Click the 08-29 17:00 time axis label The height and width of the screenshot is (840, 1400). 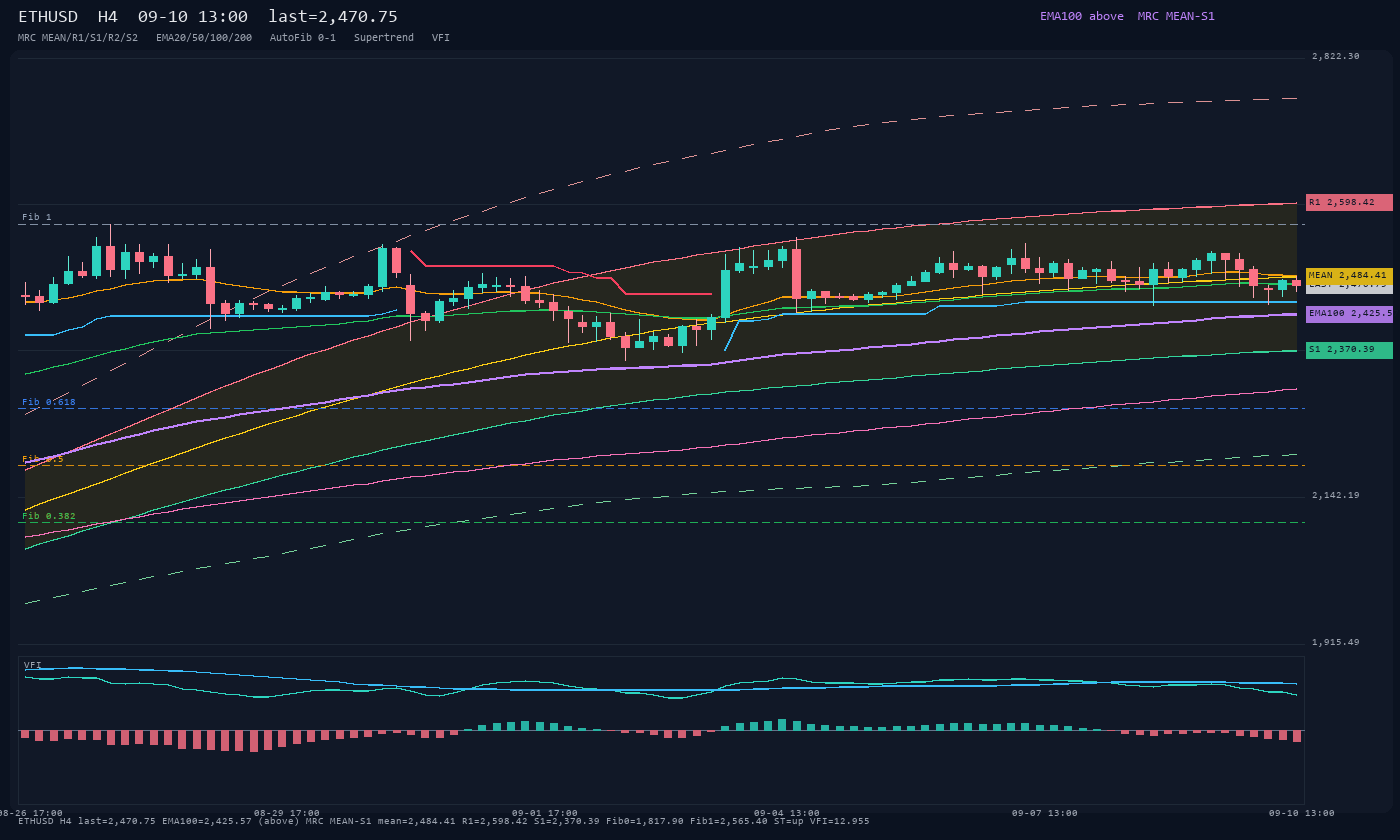click(x=287, y=813)
